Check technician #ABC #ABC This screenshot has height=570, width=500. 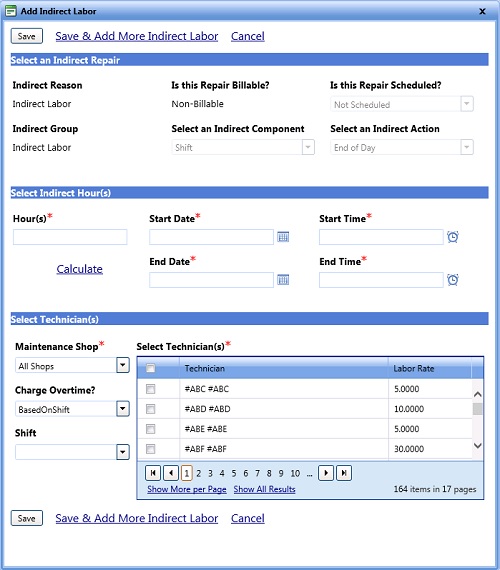(x=151, y=389)
